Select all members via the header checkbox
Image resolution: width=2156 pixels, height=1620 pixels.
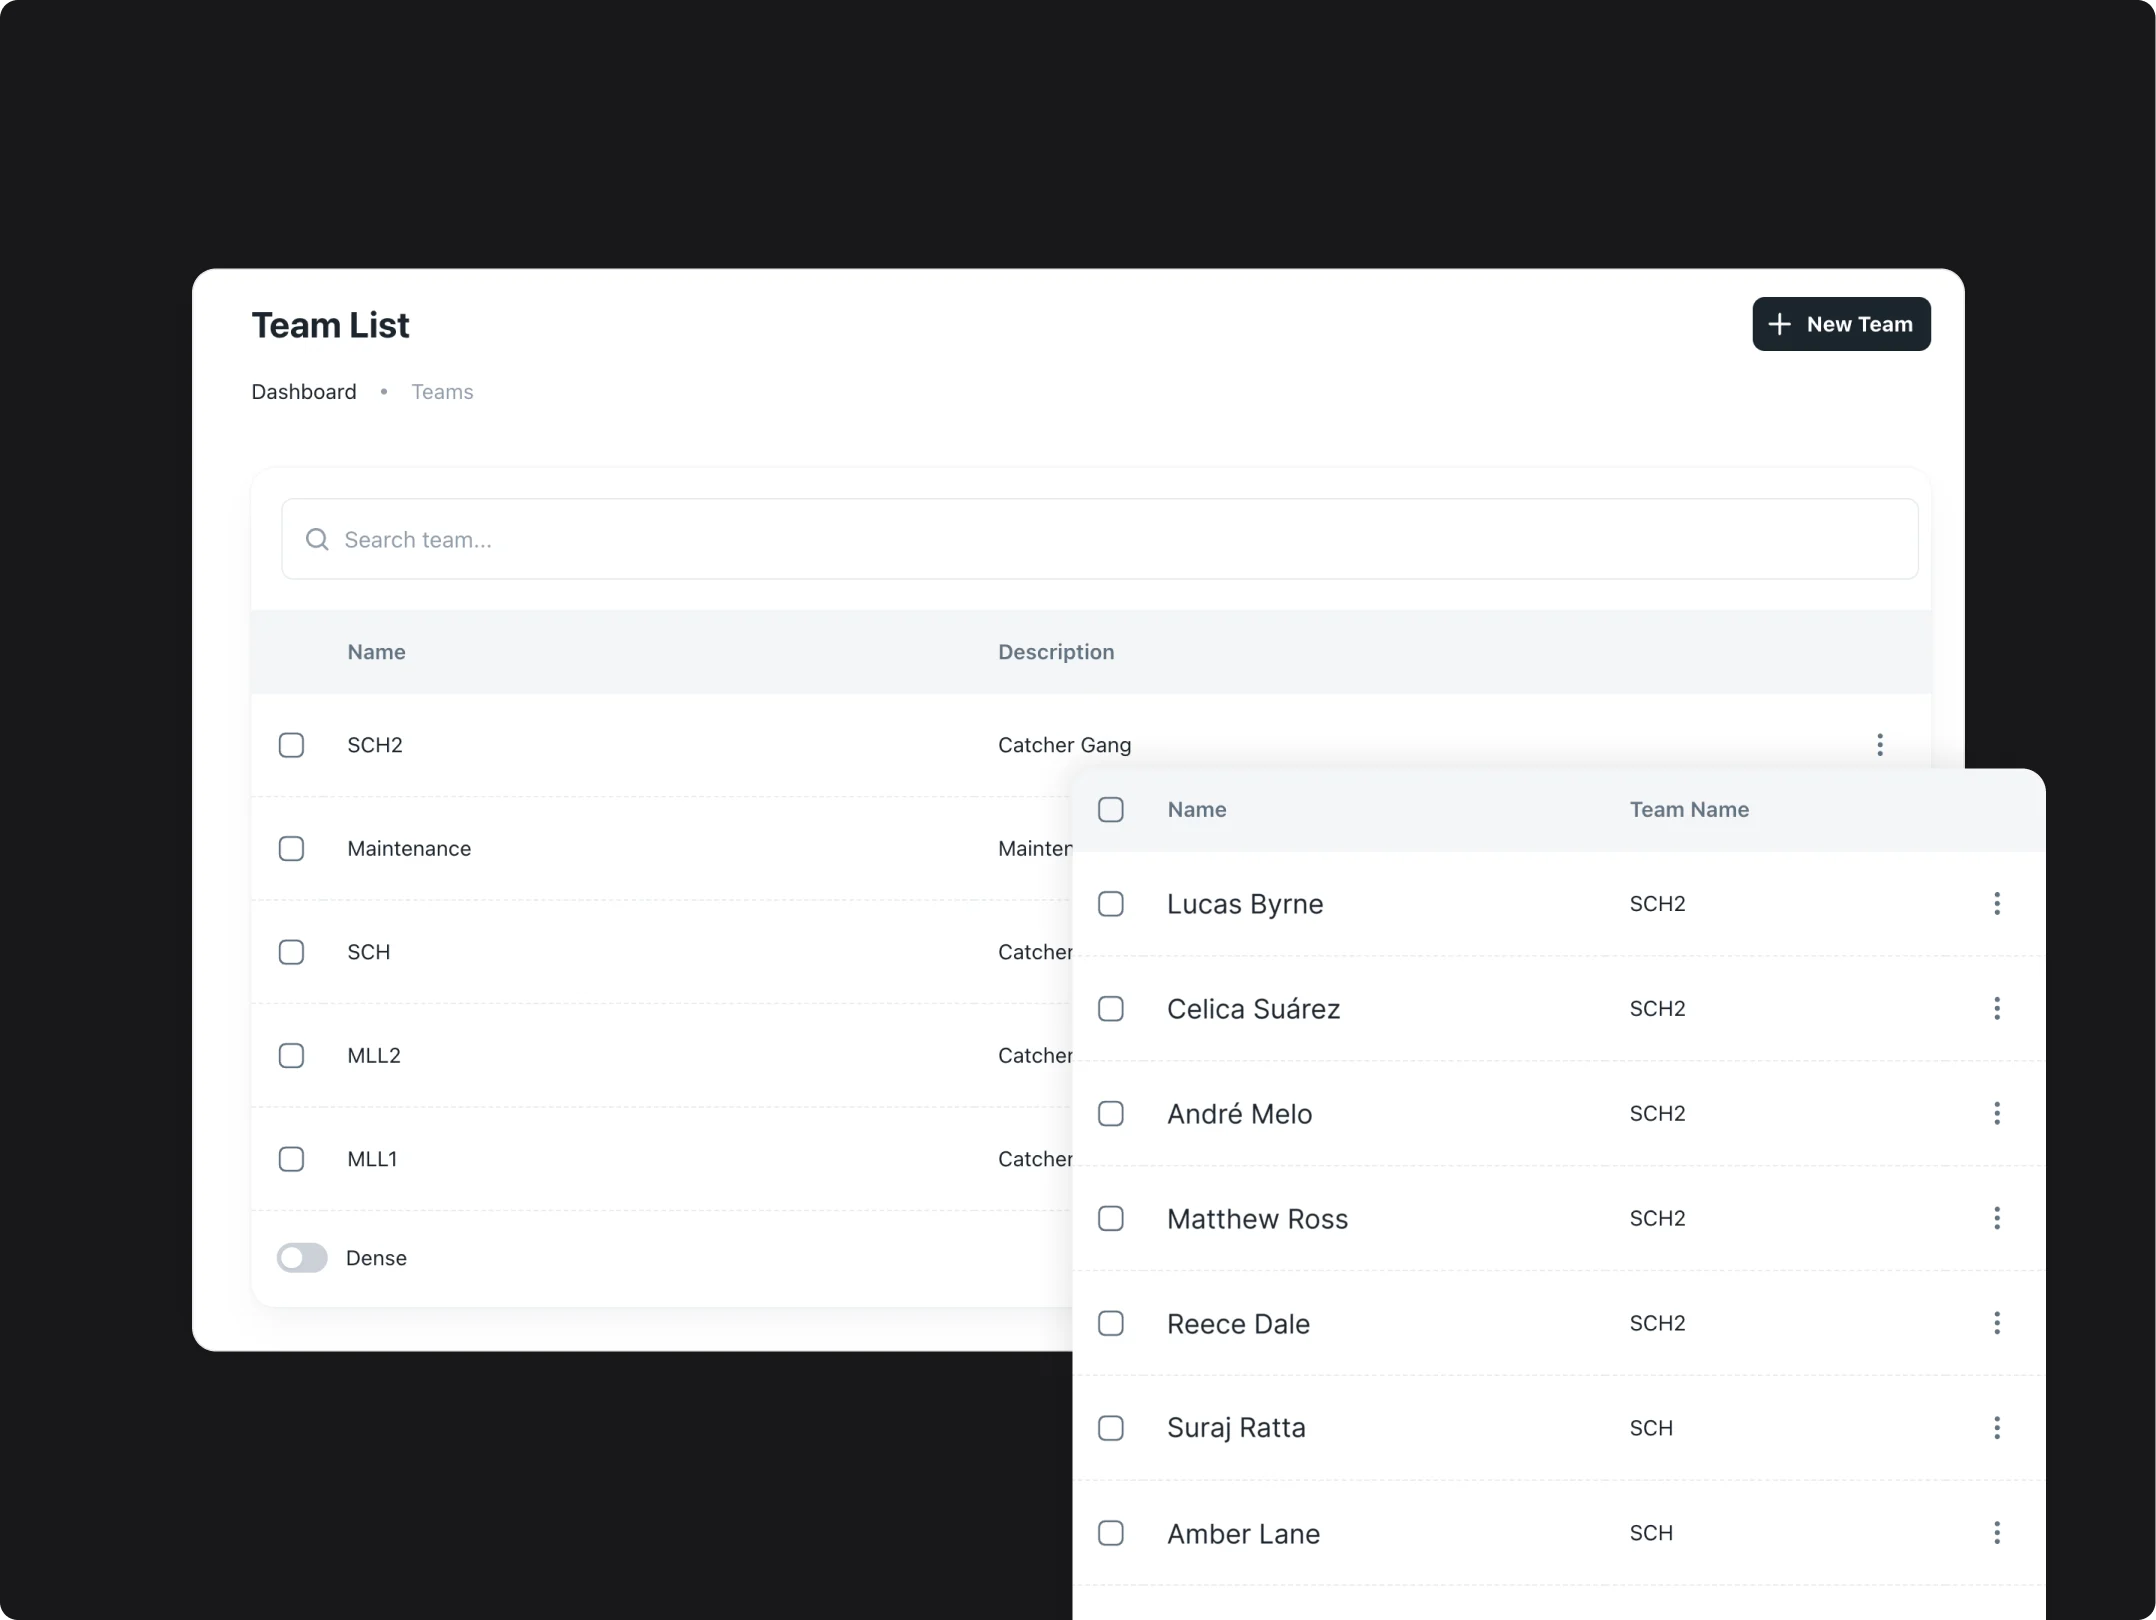coord(1110,810)
